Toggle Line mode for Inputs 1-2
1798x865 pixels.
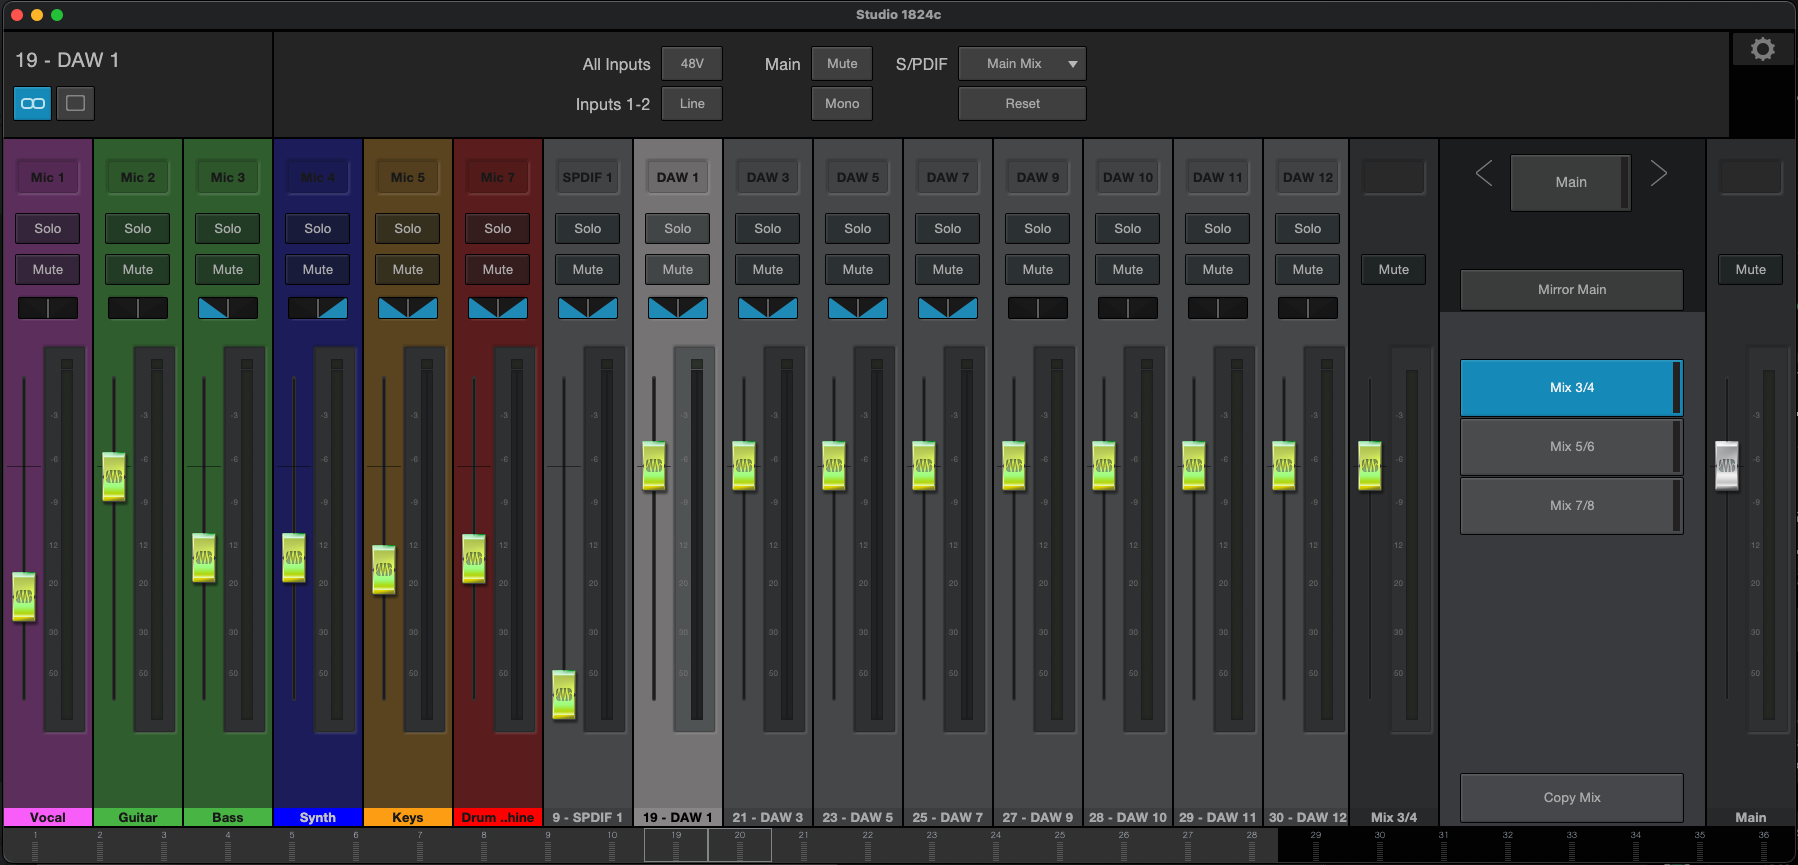point(692,103)
